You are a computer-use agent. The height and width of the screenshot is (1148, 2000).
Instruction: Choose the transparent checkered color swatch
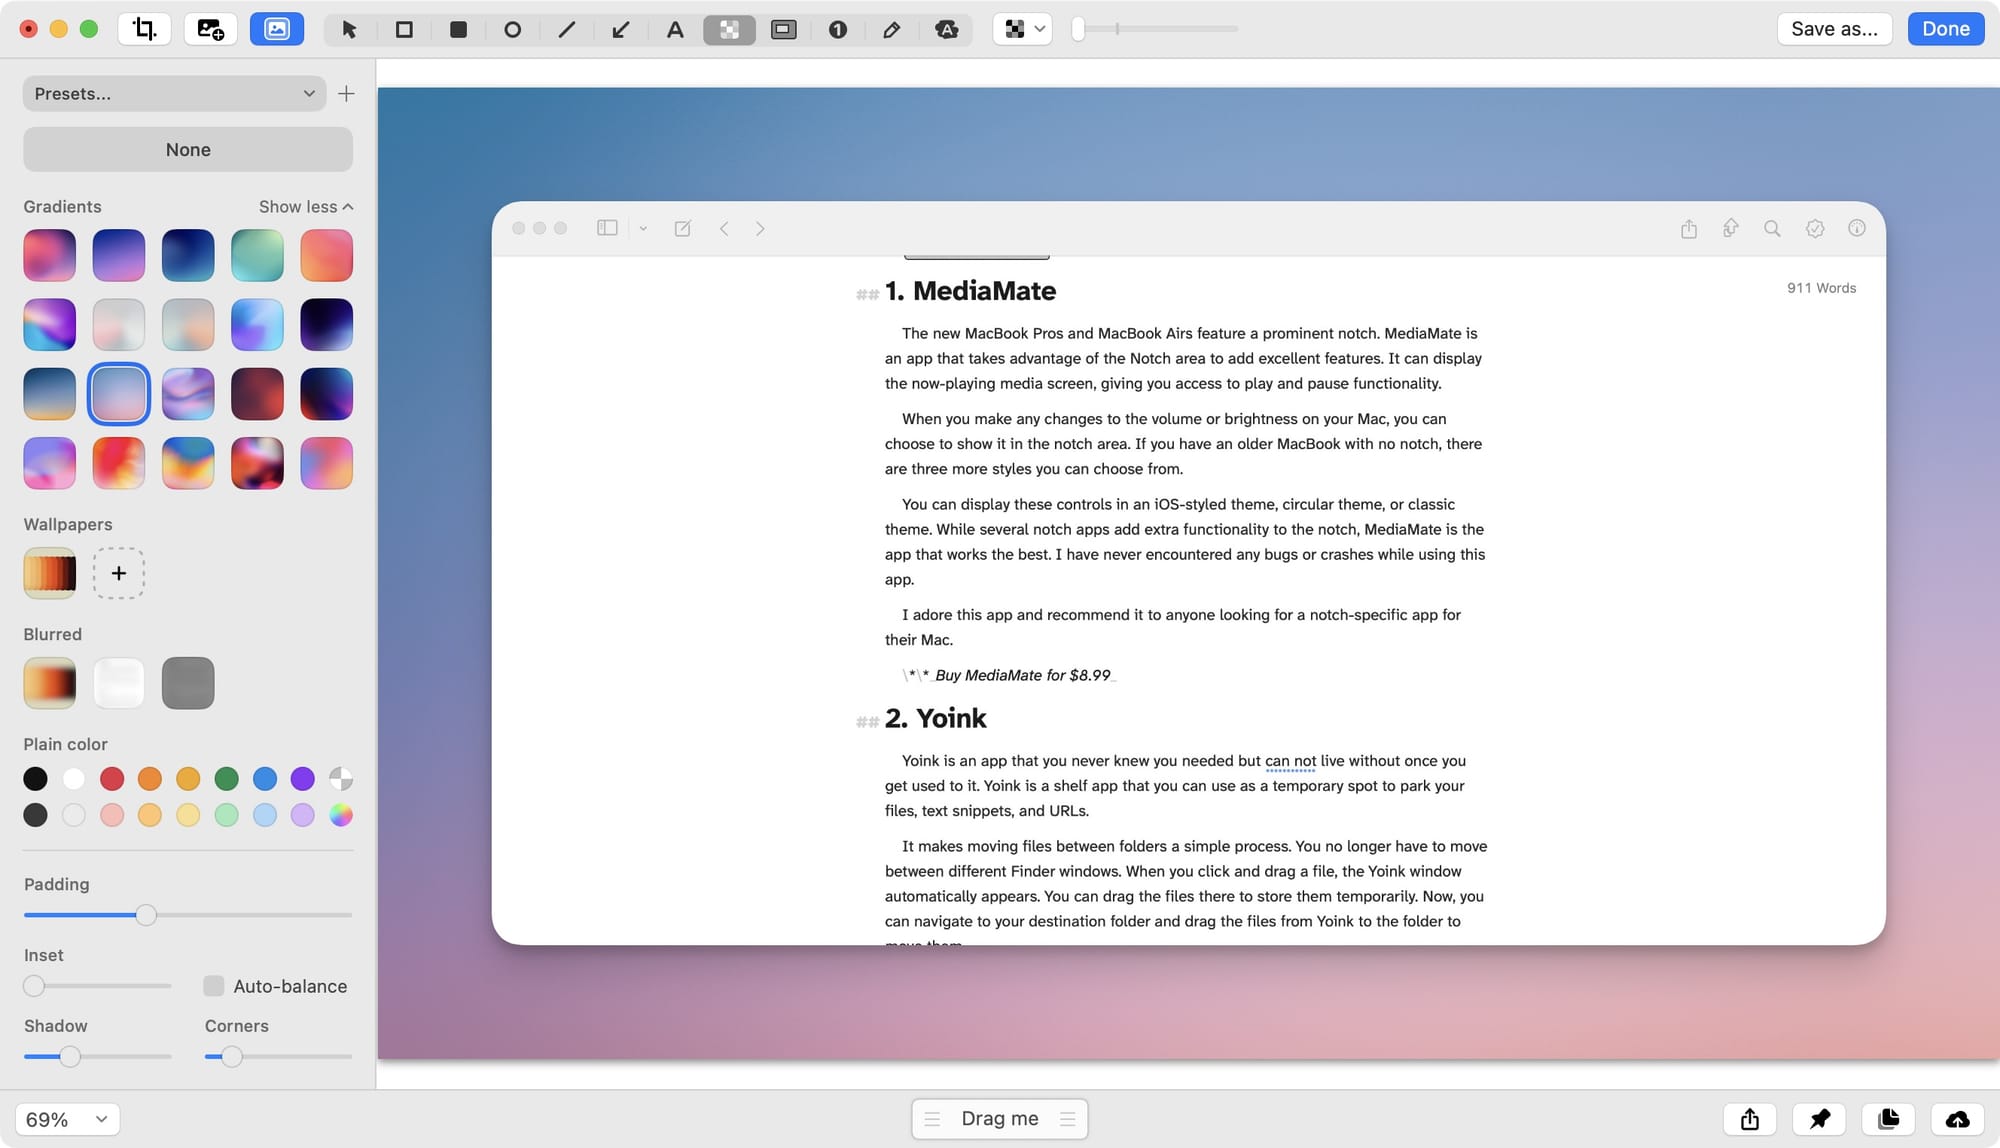341,778
